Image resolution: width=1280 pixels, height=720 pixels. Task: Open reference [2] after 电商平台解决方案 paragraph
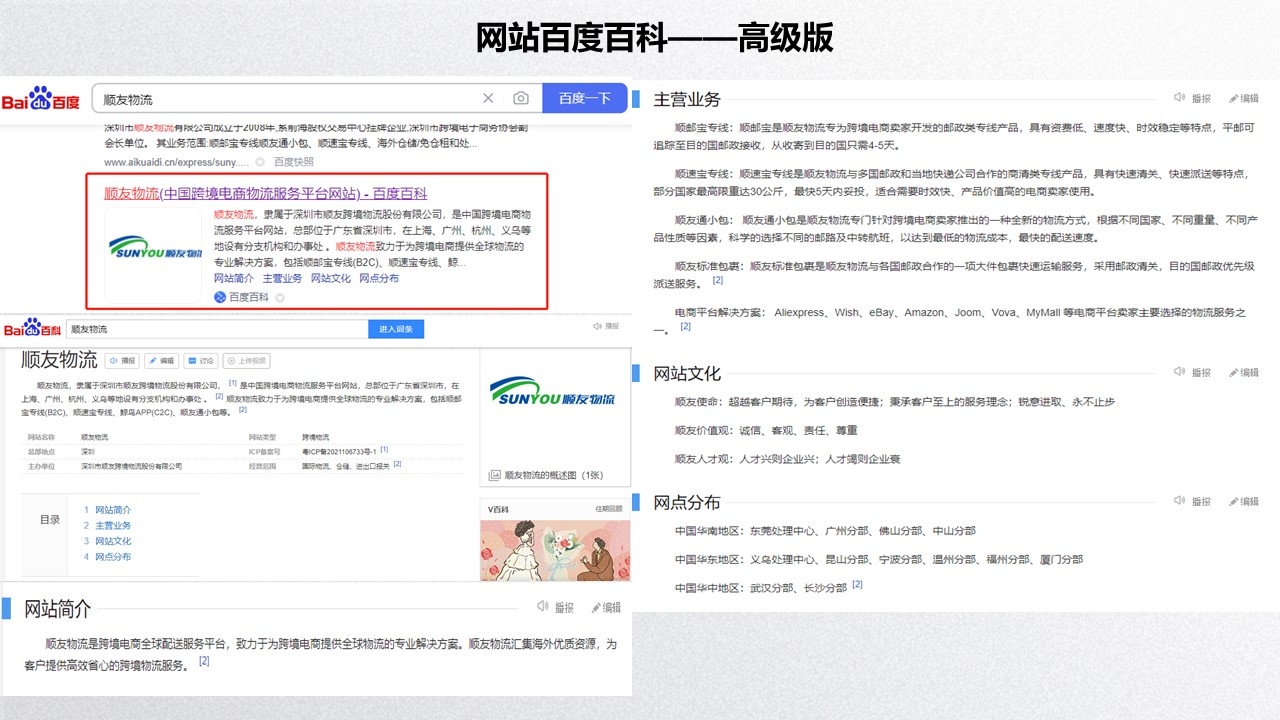[686, 326]
